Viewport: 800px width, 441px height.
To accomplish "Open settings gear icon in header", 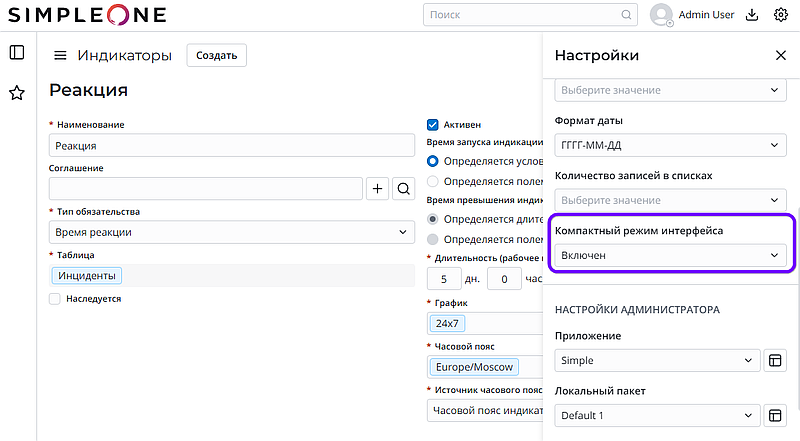I will click(x=781, y=15).
